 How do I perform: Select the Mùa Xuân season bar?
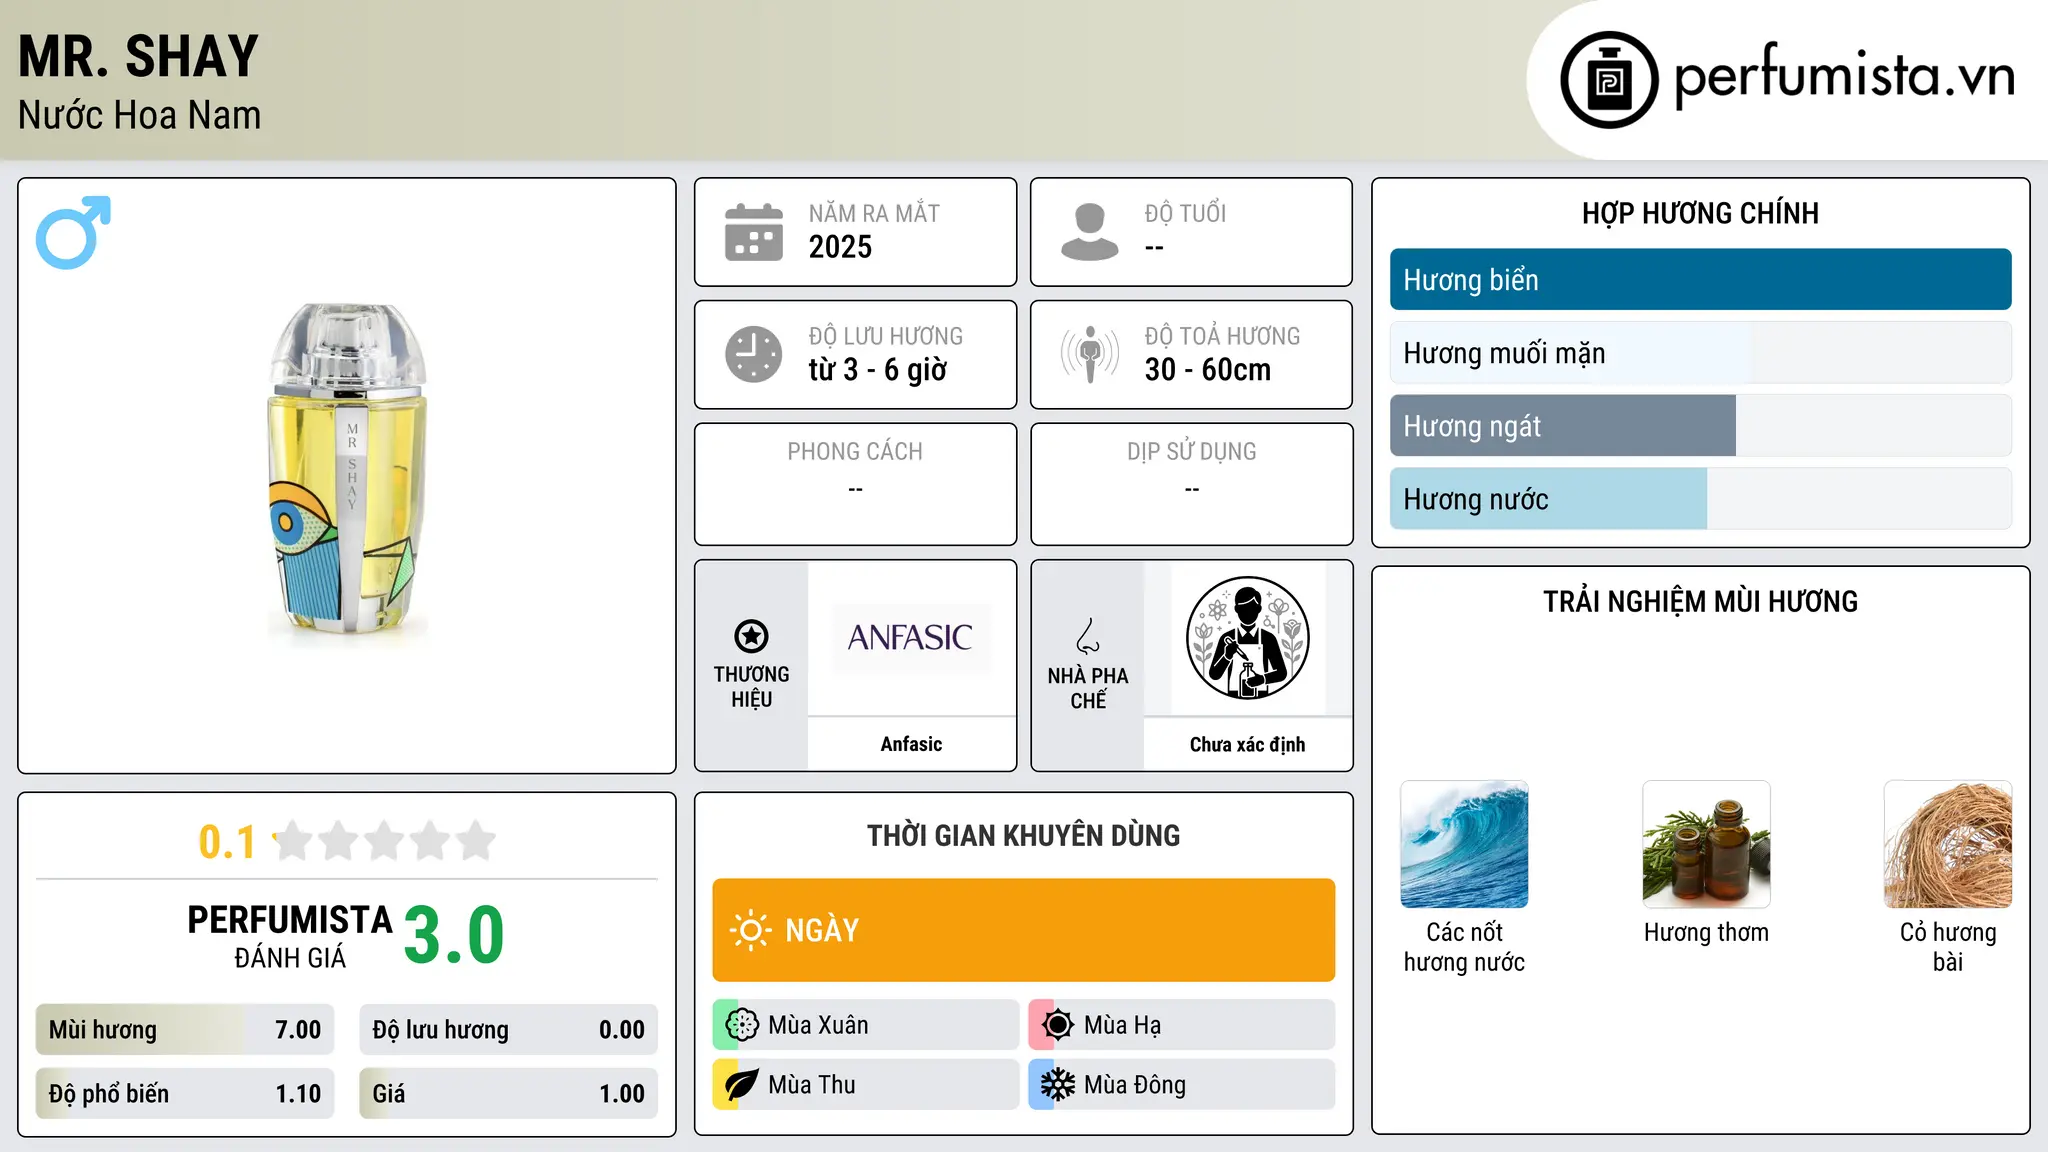(x=866, y=1025)
